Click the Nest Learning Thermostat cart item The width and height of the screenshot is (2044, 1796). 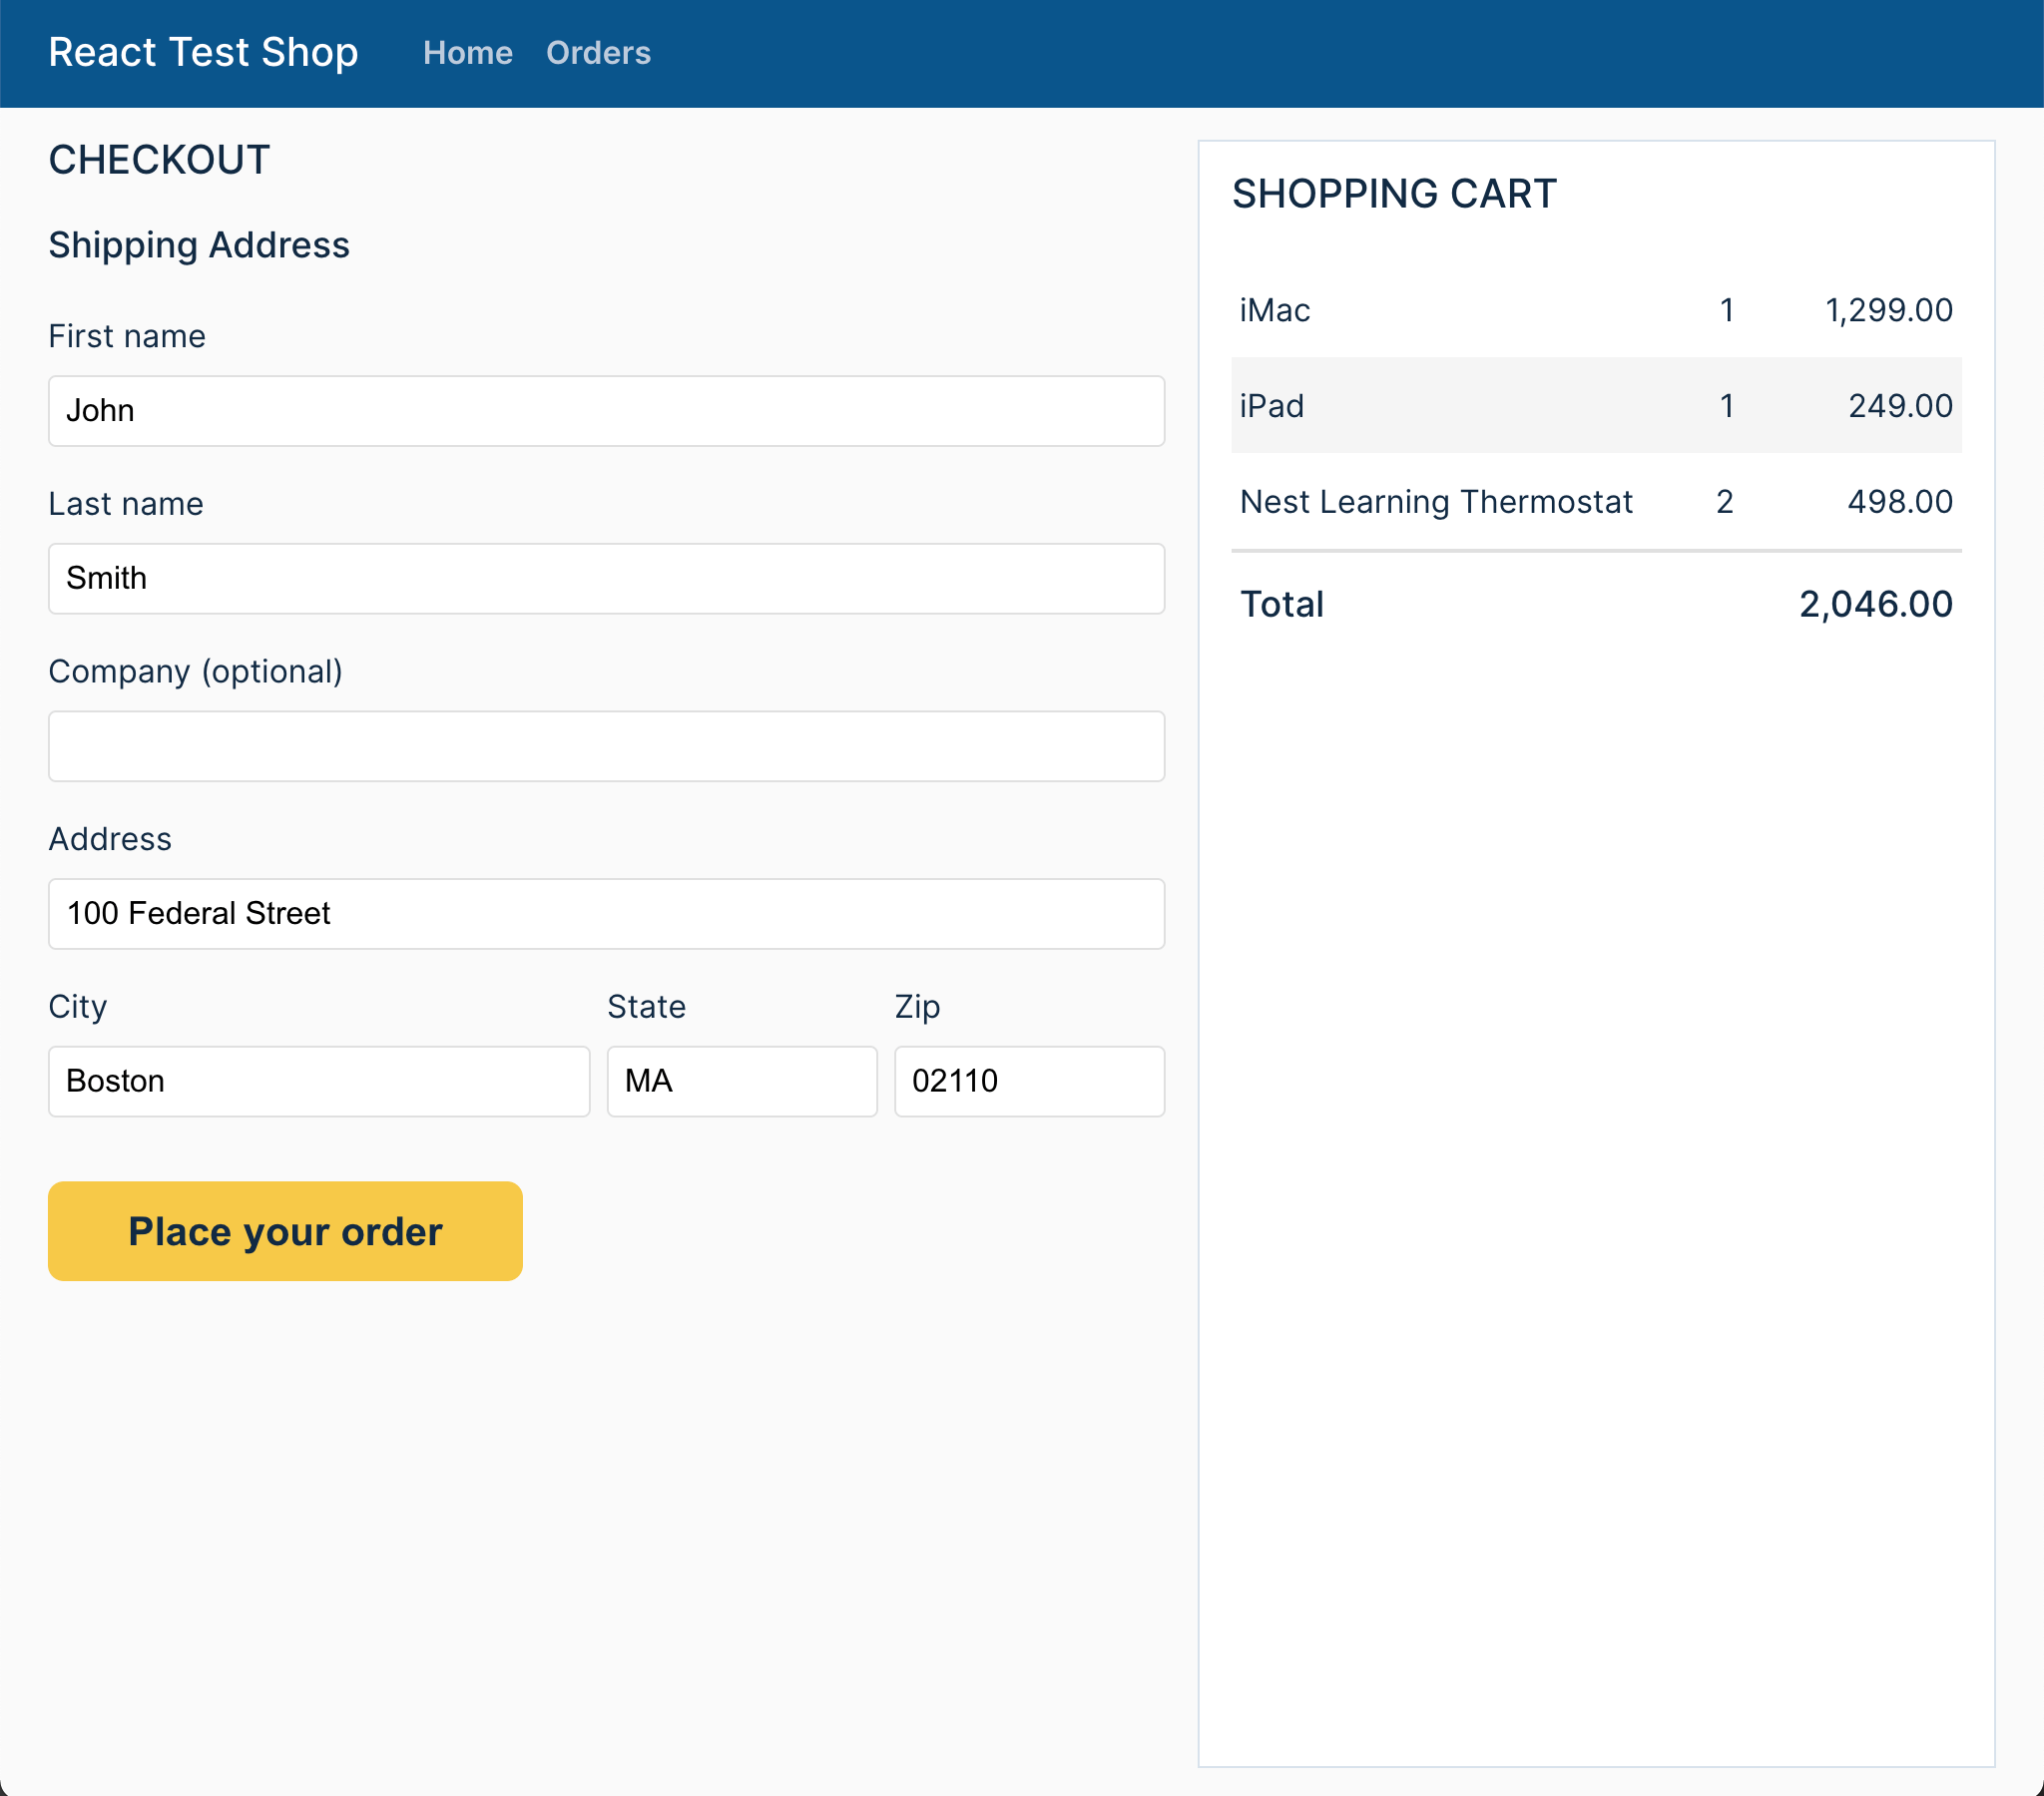(1435, 502)
